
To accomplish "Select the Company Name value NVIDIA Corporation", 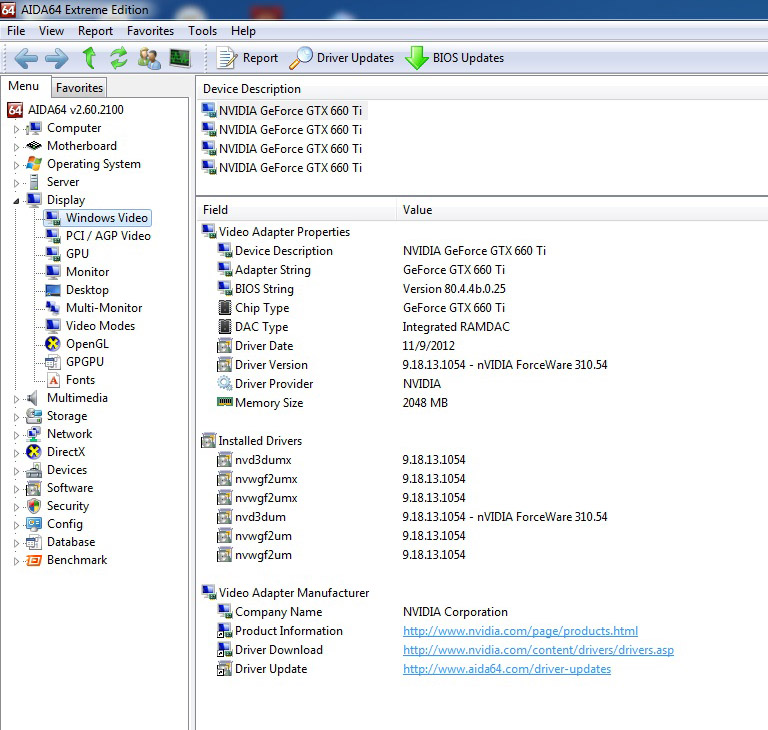I will (x=455, y=612).
